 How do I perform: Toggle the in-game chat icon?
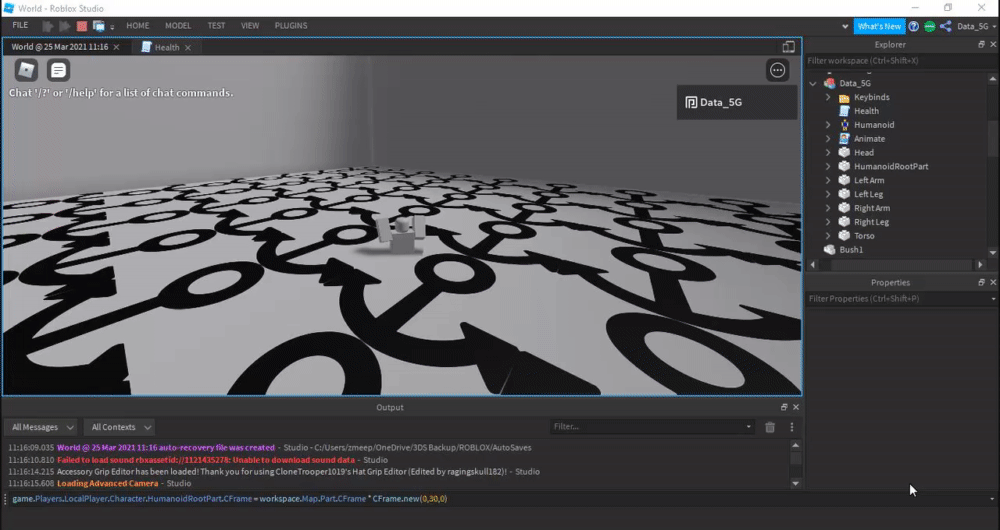point(58,70)
